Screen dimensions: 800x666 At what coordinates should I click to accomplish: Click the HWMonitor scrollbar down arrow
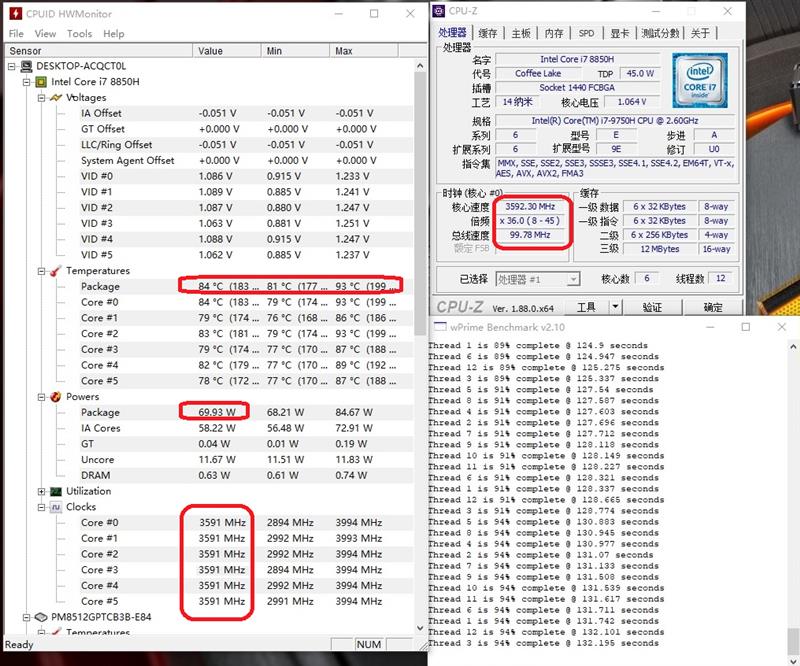tap(420, 628)
